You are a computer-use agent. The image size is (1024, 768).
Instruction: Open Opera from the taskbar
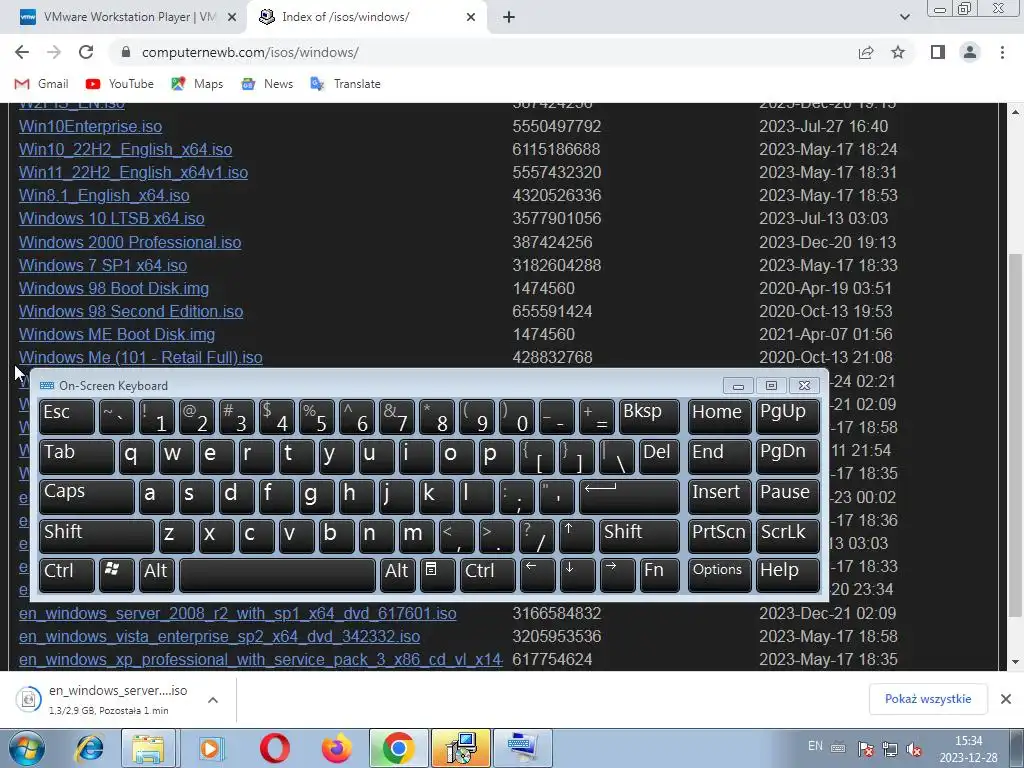coord(274,748)
